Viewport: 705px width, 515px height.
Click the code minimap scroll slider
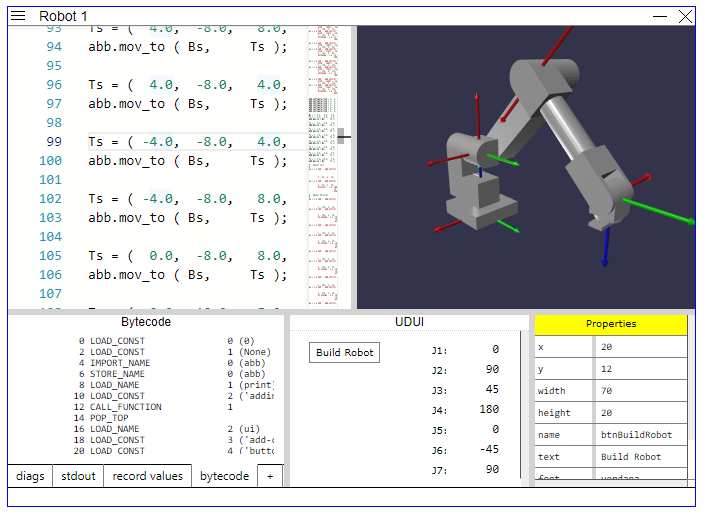(x=341, y=136)
